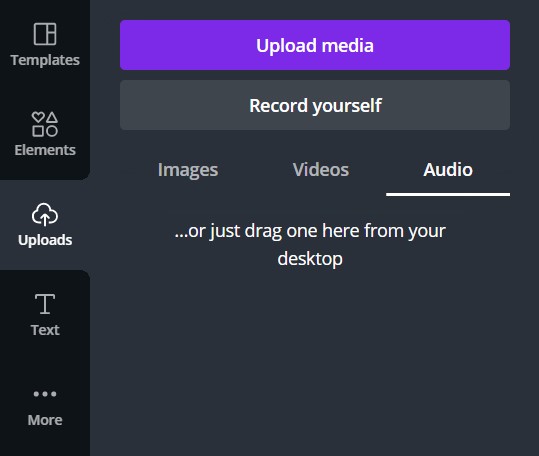Select the Uploads cloud arrow icon
Screen dimensions: 539x456
(x=45, y=214)
